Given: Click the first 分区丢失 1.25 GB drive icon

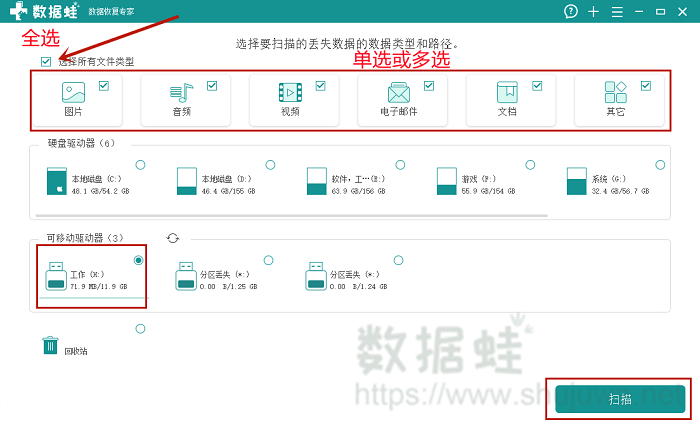Looking at the screenshot, I should (x=186, y=276).
